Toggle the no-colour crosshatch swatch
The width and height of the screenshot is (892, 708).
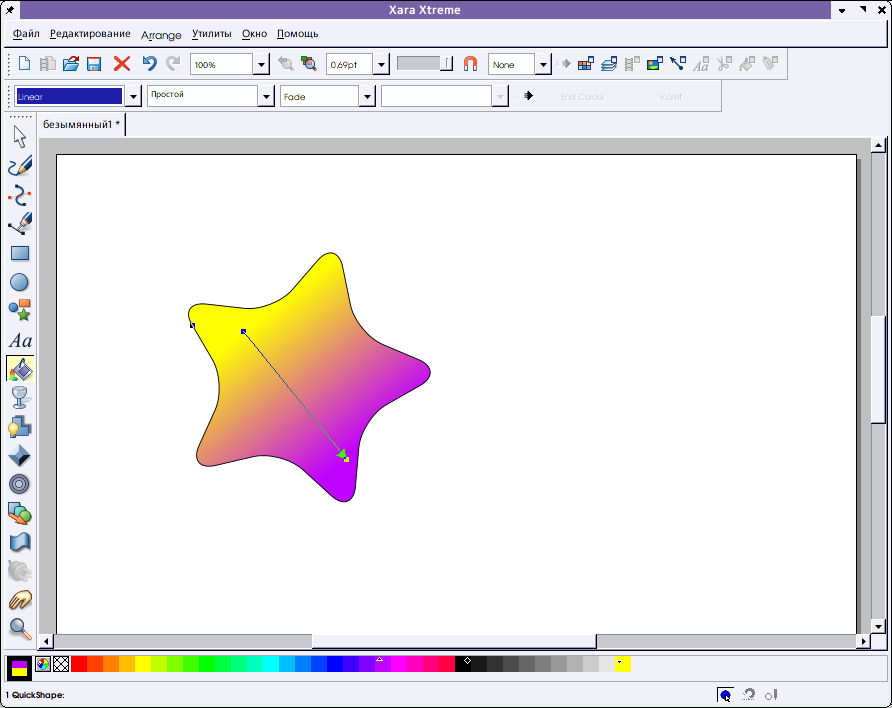(61, 663)
